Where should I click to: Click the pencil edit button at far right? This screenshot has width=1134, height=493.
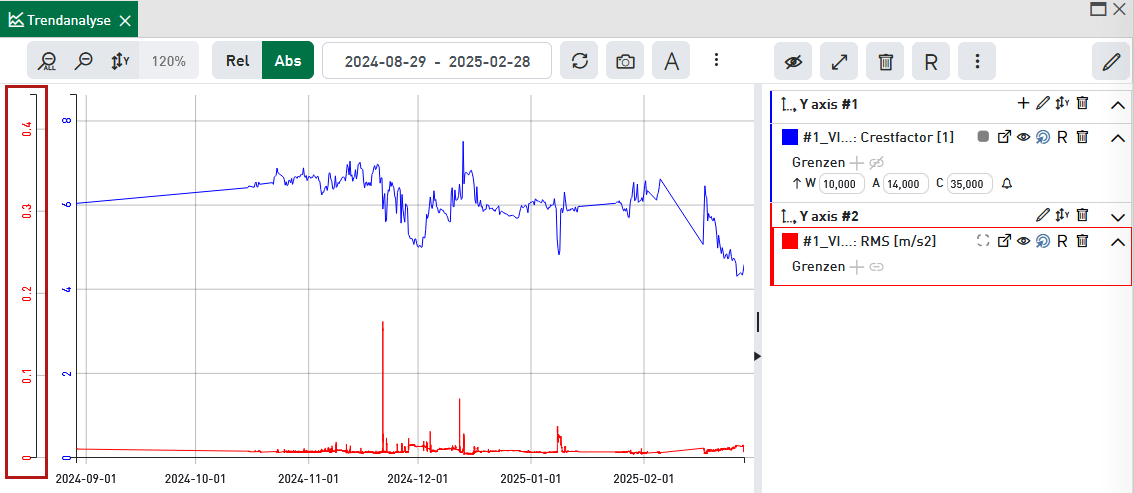point(1111,61)
